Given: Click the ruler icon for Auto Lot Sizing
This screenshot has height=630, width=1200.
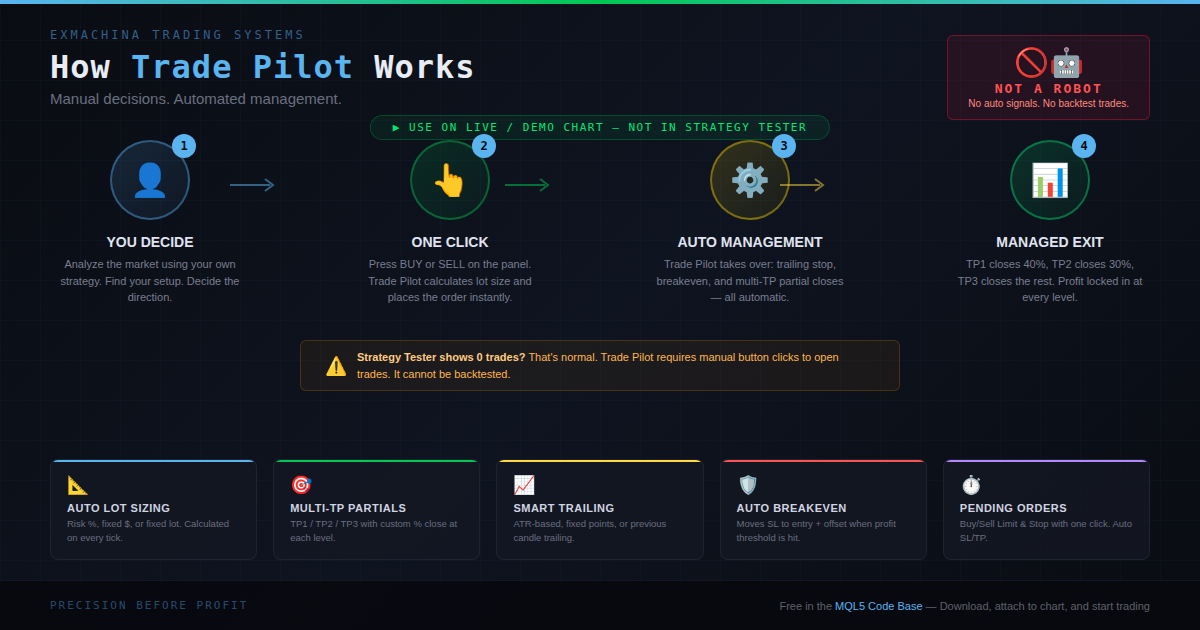Looking at the screenshot, I should 77,485.
